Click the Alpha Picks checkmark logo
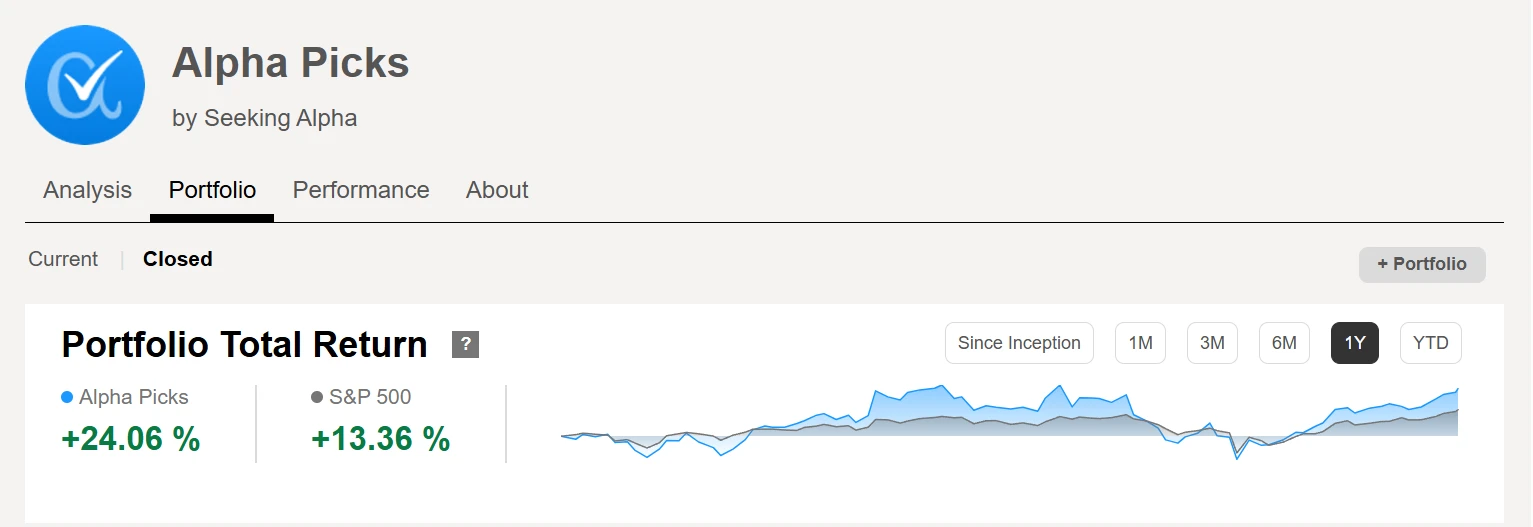 click(85, 84)
